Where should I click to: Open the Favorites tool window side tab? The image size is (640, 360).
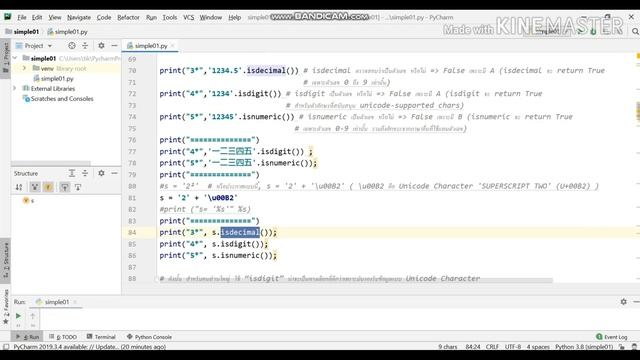coord(5,307)
